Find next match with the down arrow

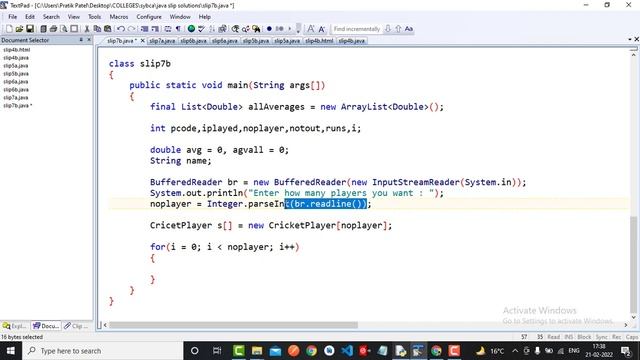(388, 29)
